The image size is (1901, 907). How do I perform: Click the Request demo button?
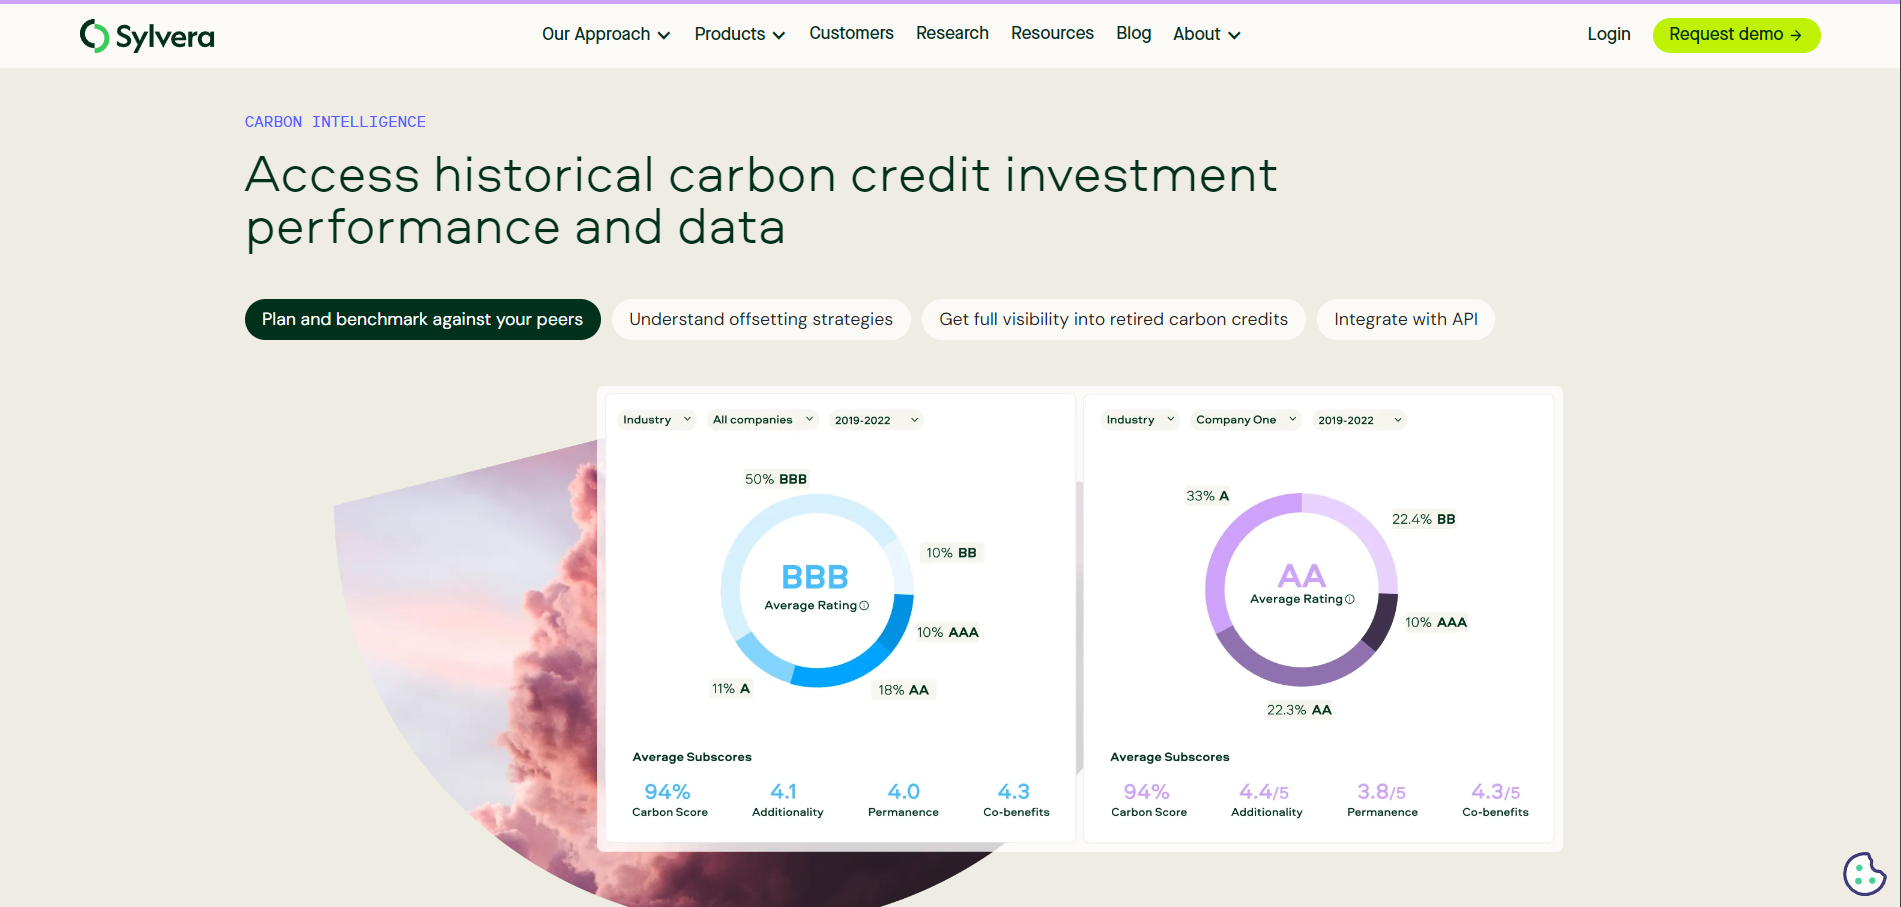point(1736,35)
